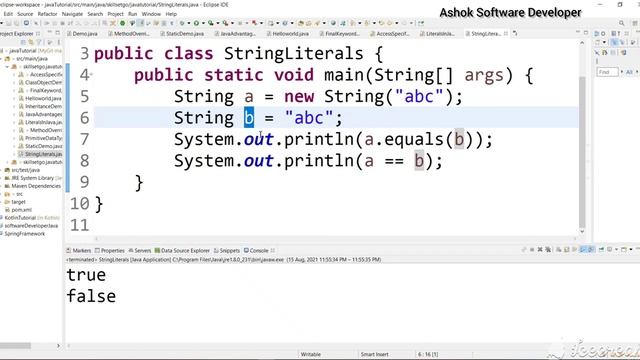The height and width of the screenshot is (360, 640).
Task: Open the Navigate menu
Action: click(72, 14)
